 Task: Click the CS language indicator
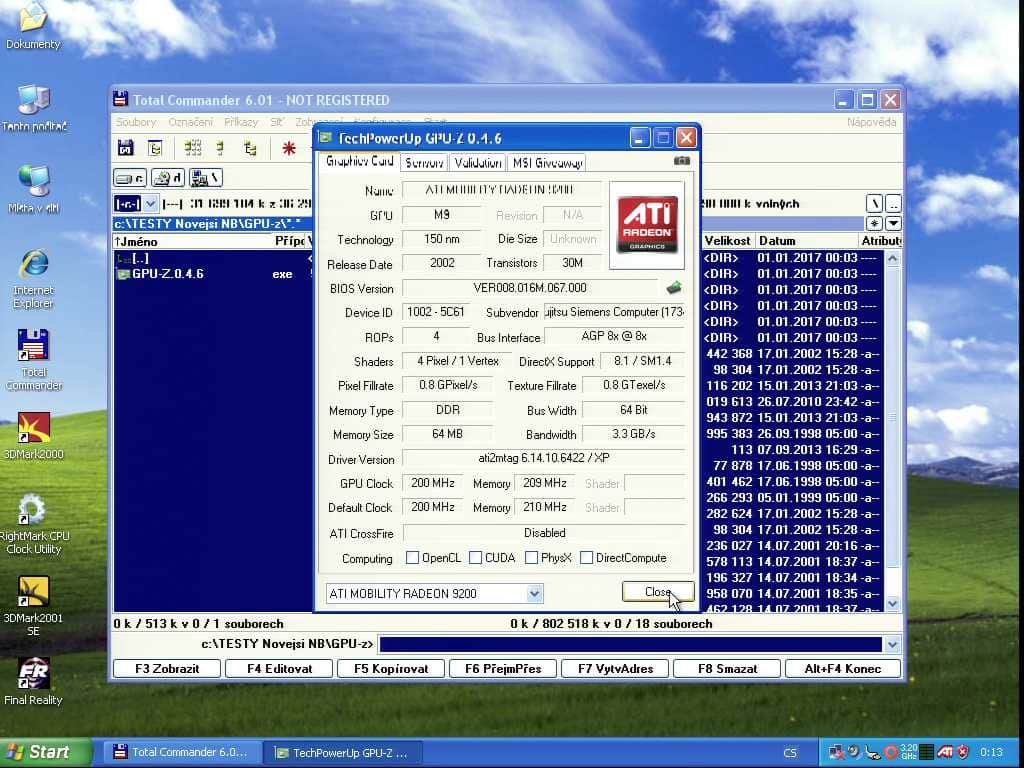click(x=790, y=753)
